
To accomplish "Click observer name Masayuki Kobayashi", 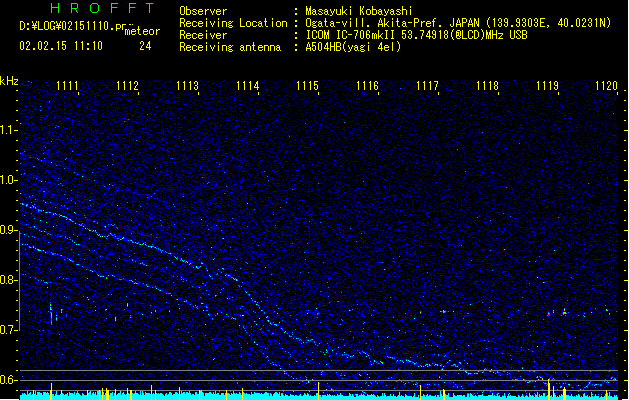I will [x=359, y=11].
